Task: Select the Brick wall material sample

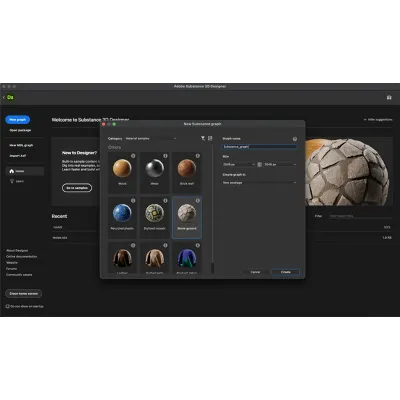Action: coord(187,172)
